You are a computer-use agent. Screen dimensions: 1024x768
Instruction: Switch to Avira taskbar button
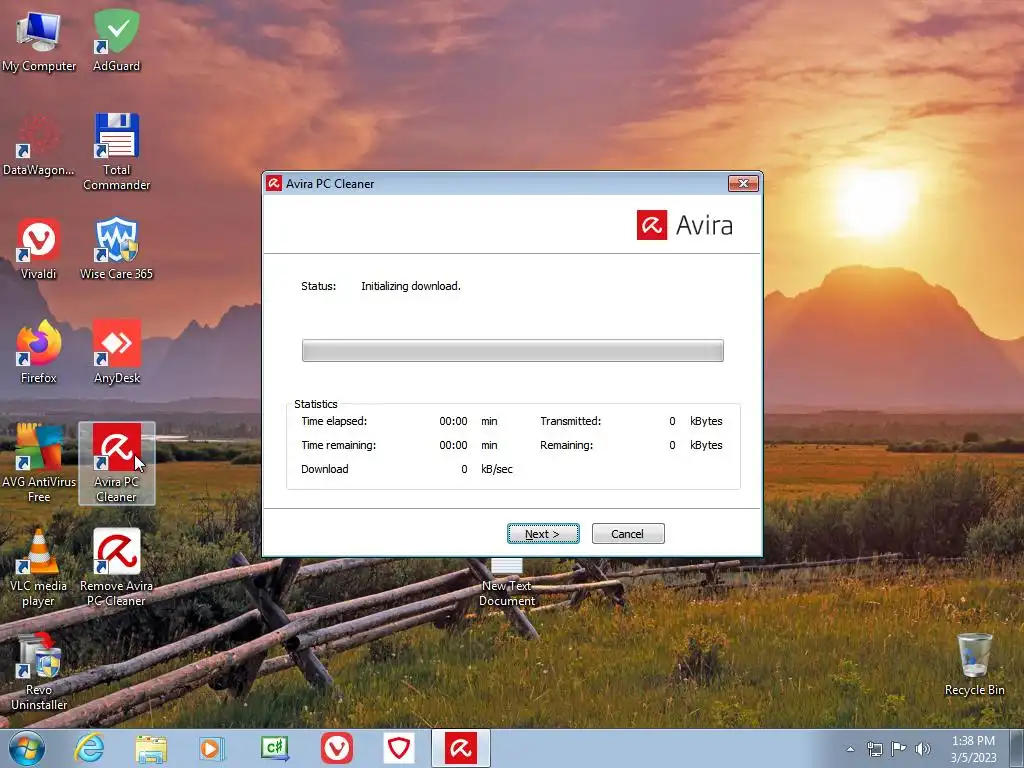pos(460,748)
